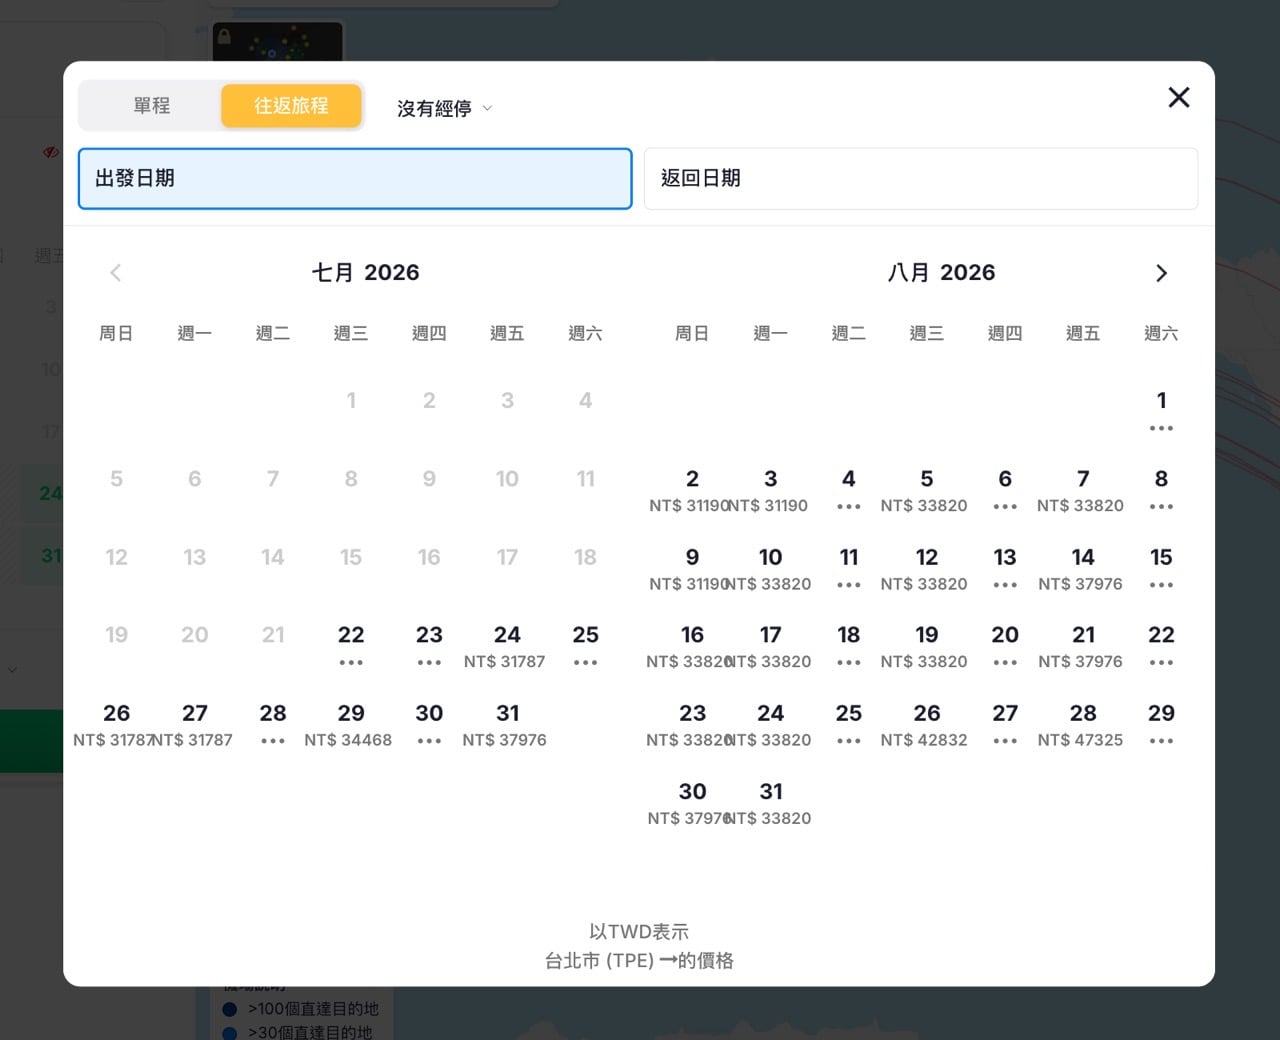Select August 8 in the calendar
The width and height of the screenshot is (1280, 1040).
1161,490
